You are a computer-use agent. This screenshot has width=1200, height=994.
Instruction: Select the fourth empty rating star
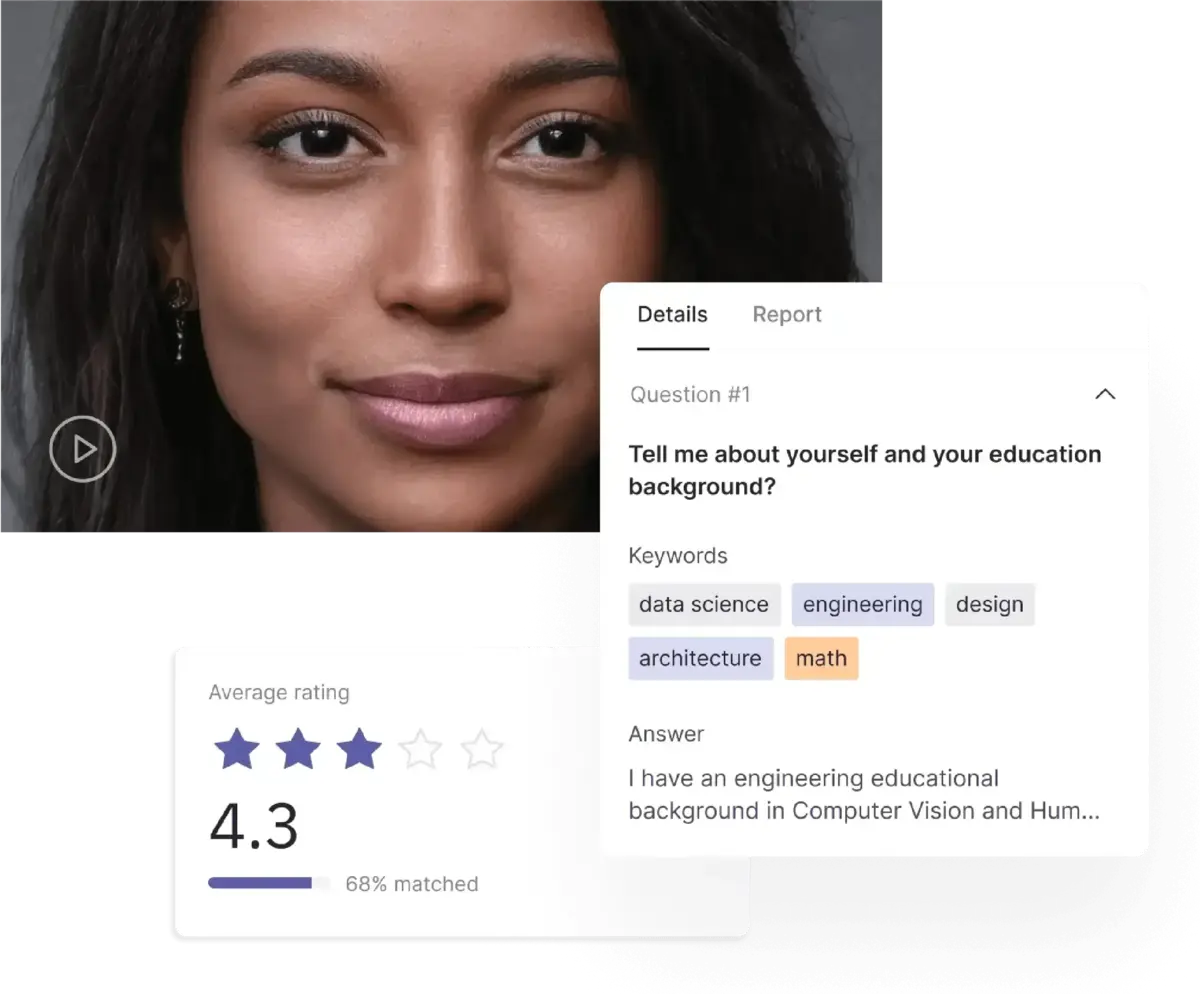420,749
